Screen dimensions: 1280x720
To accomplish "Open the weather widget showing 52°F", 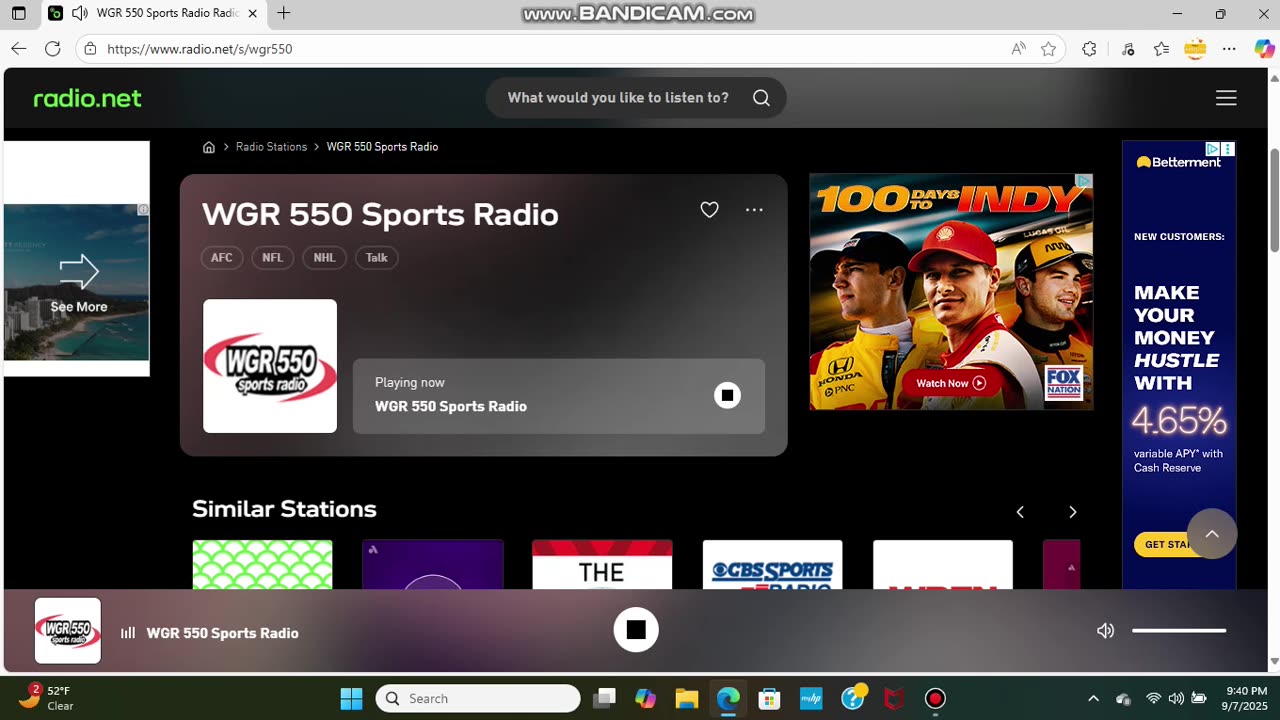I will (x=48, y=698).
